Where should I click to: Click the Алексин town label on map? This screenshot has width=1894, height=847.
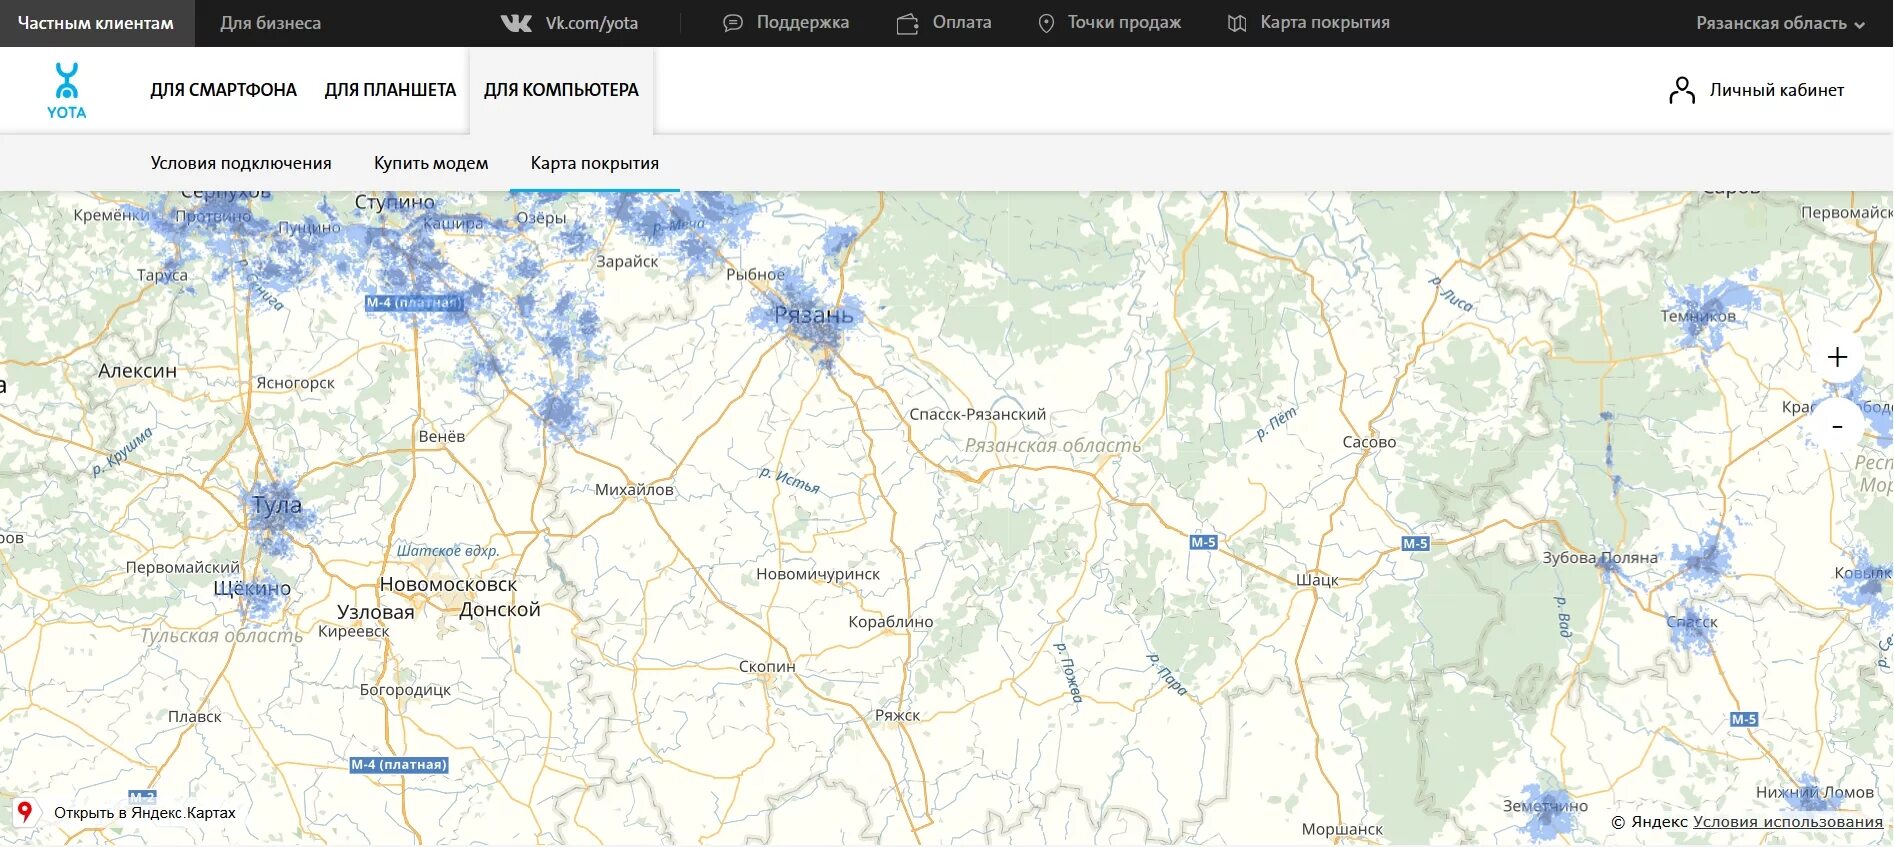point(137,371)
